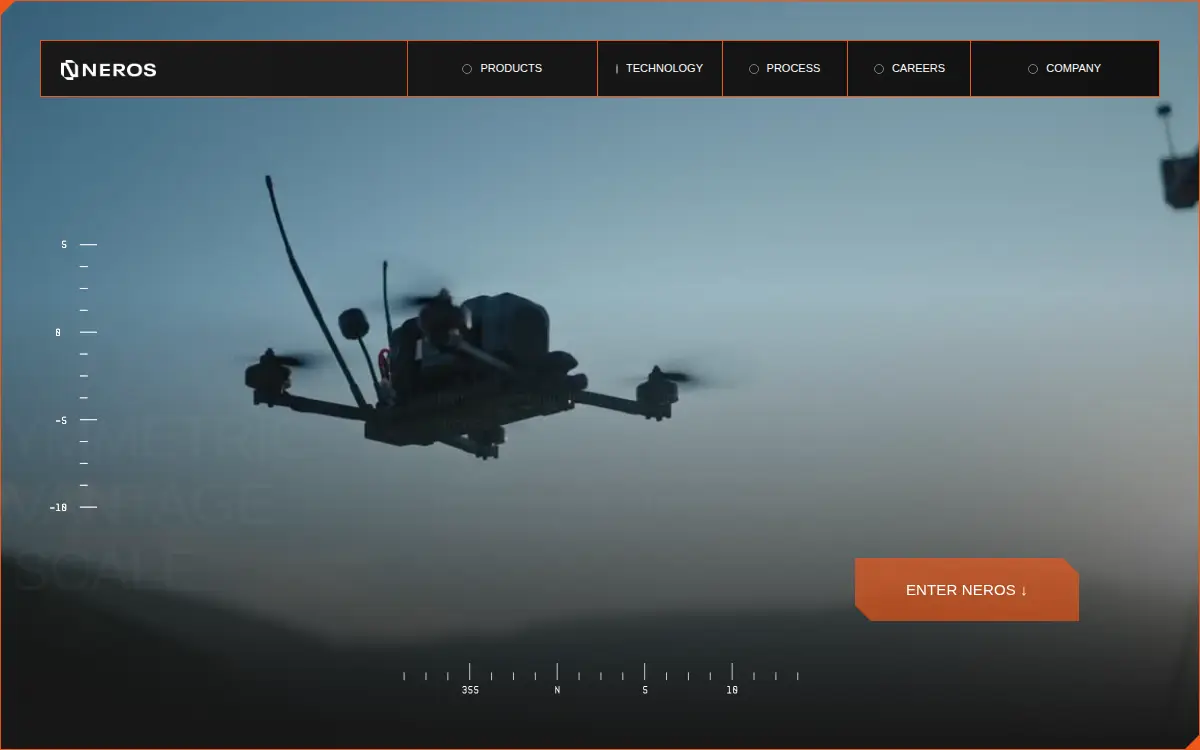Click the Enter Neros button
Image resolution: width=1200 pixels, height=750 pixels.
coord(967,590)
